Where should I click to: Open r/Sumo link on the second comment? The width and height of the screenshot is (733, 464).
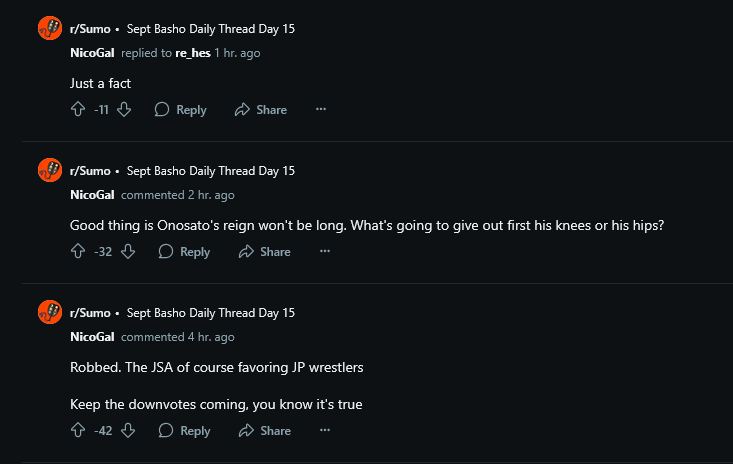point(90,171)
